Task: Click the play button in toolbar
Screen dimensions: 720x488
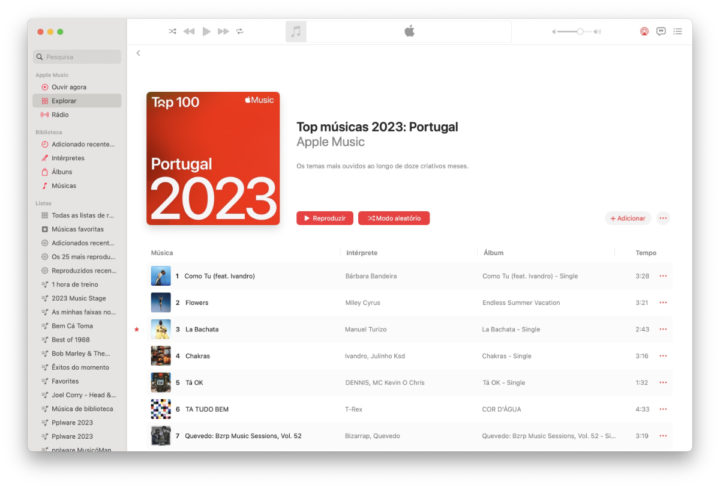Action: click(x=206, y=31)
